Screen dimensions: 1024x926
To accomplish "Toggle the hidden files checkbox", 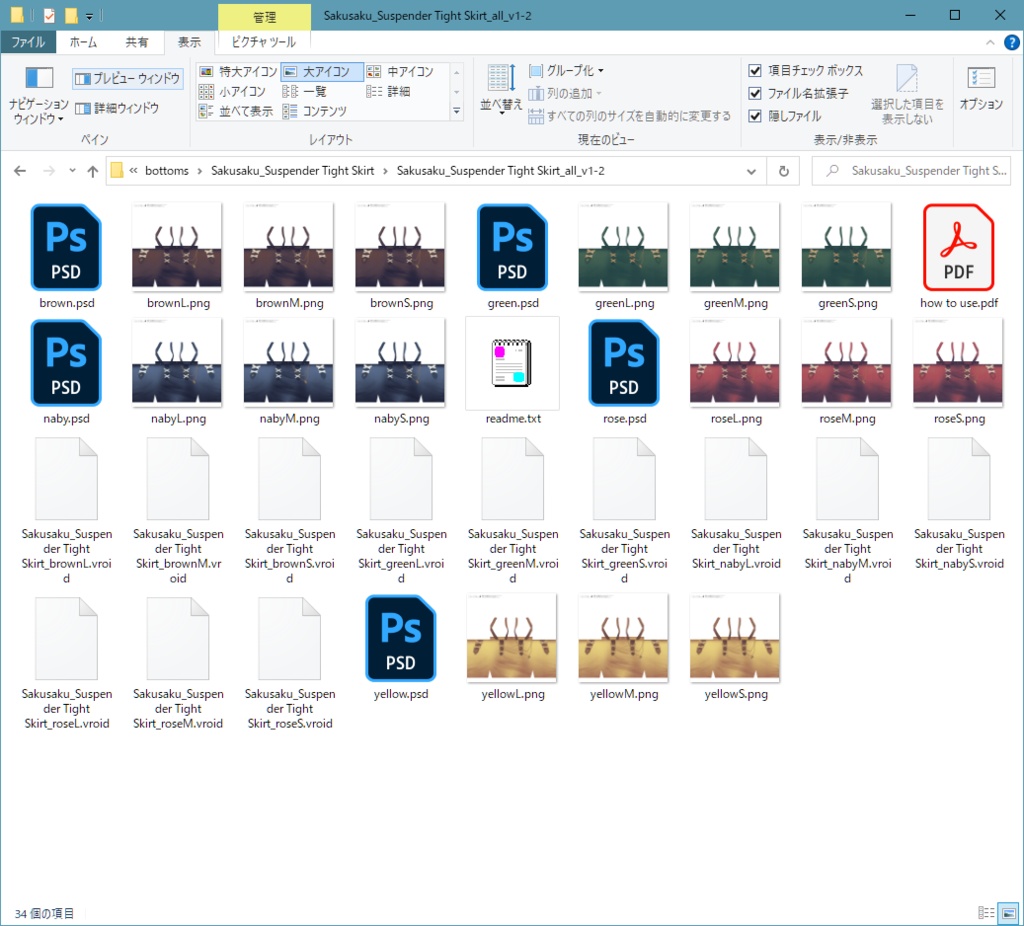I will click(x=755, y=116).
